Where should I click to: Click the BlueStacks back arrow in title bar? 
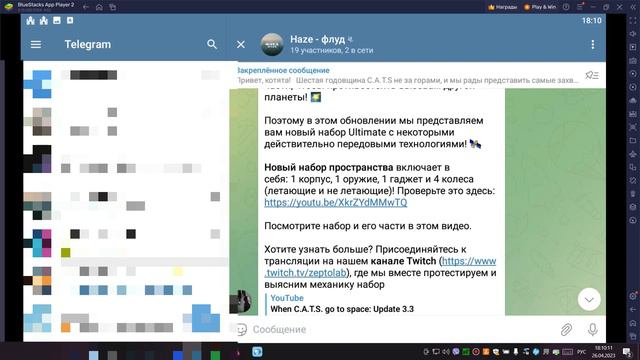point(86,7)
